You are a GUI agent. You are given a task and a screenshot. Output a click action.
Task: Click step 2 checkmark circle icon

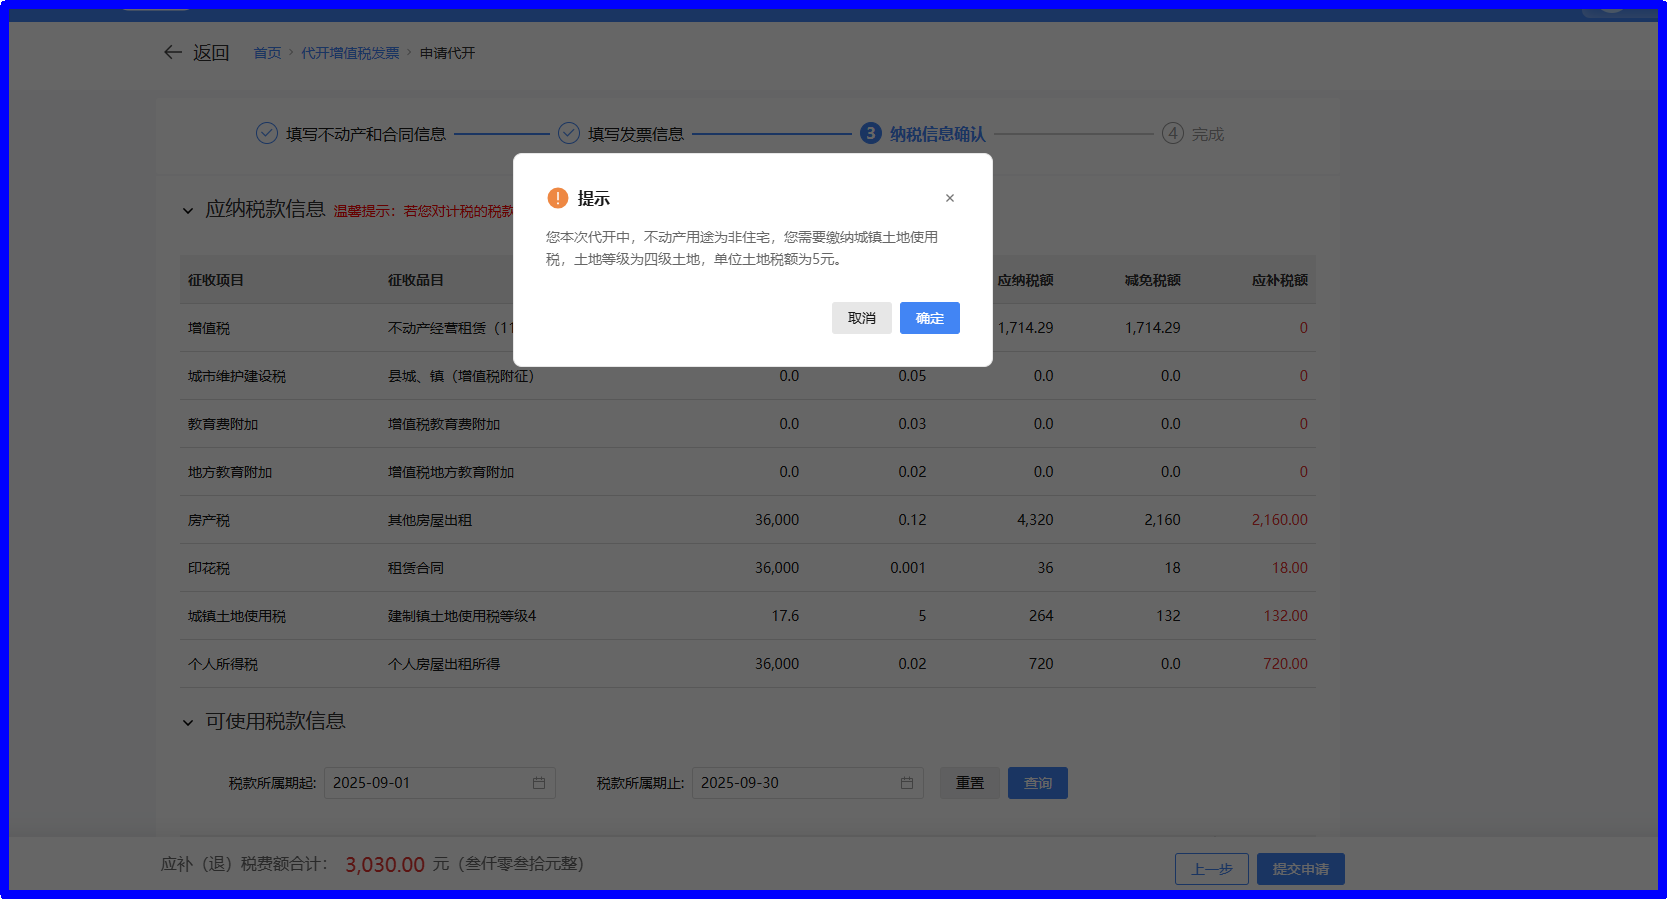click(569, 133)
